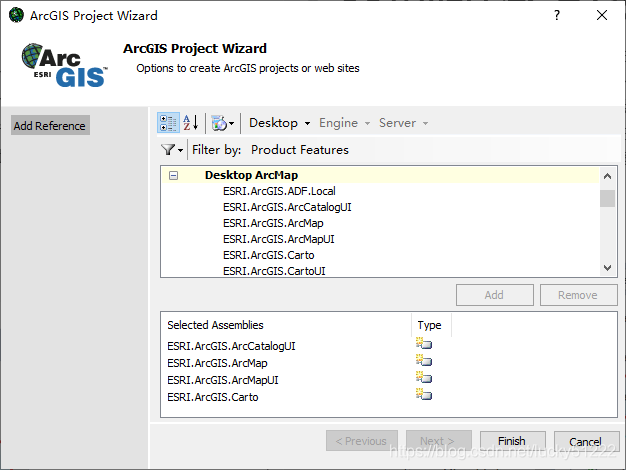Image resolution: width=626 pixels, height=470 pixels.
Task: Click the assembly list scroll up arrow
Action: click(608, 176)
